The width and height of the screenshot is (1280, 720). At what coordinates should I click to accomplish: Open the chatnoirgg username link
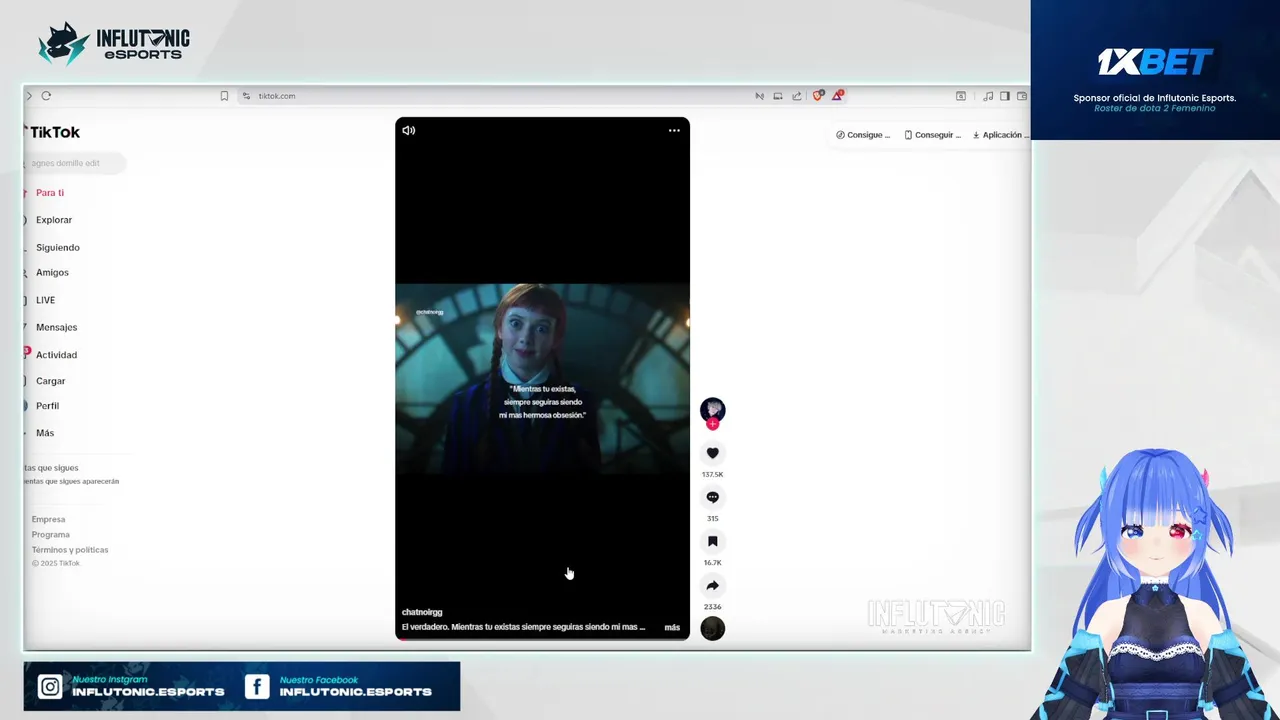tap(422, 612)
